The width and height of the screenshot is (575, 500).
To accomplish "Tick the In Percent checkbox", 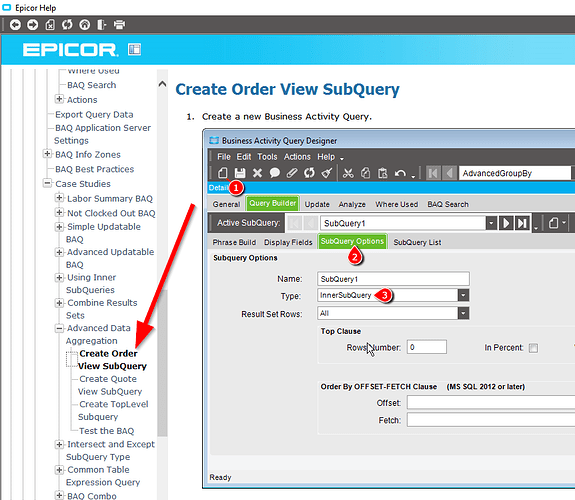I will (533, 348).
